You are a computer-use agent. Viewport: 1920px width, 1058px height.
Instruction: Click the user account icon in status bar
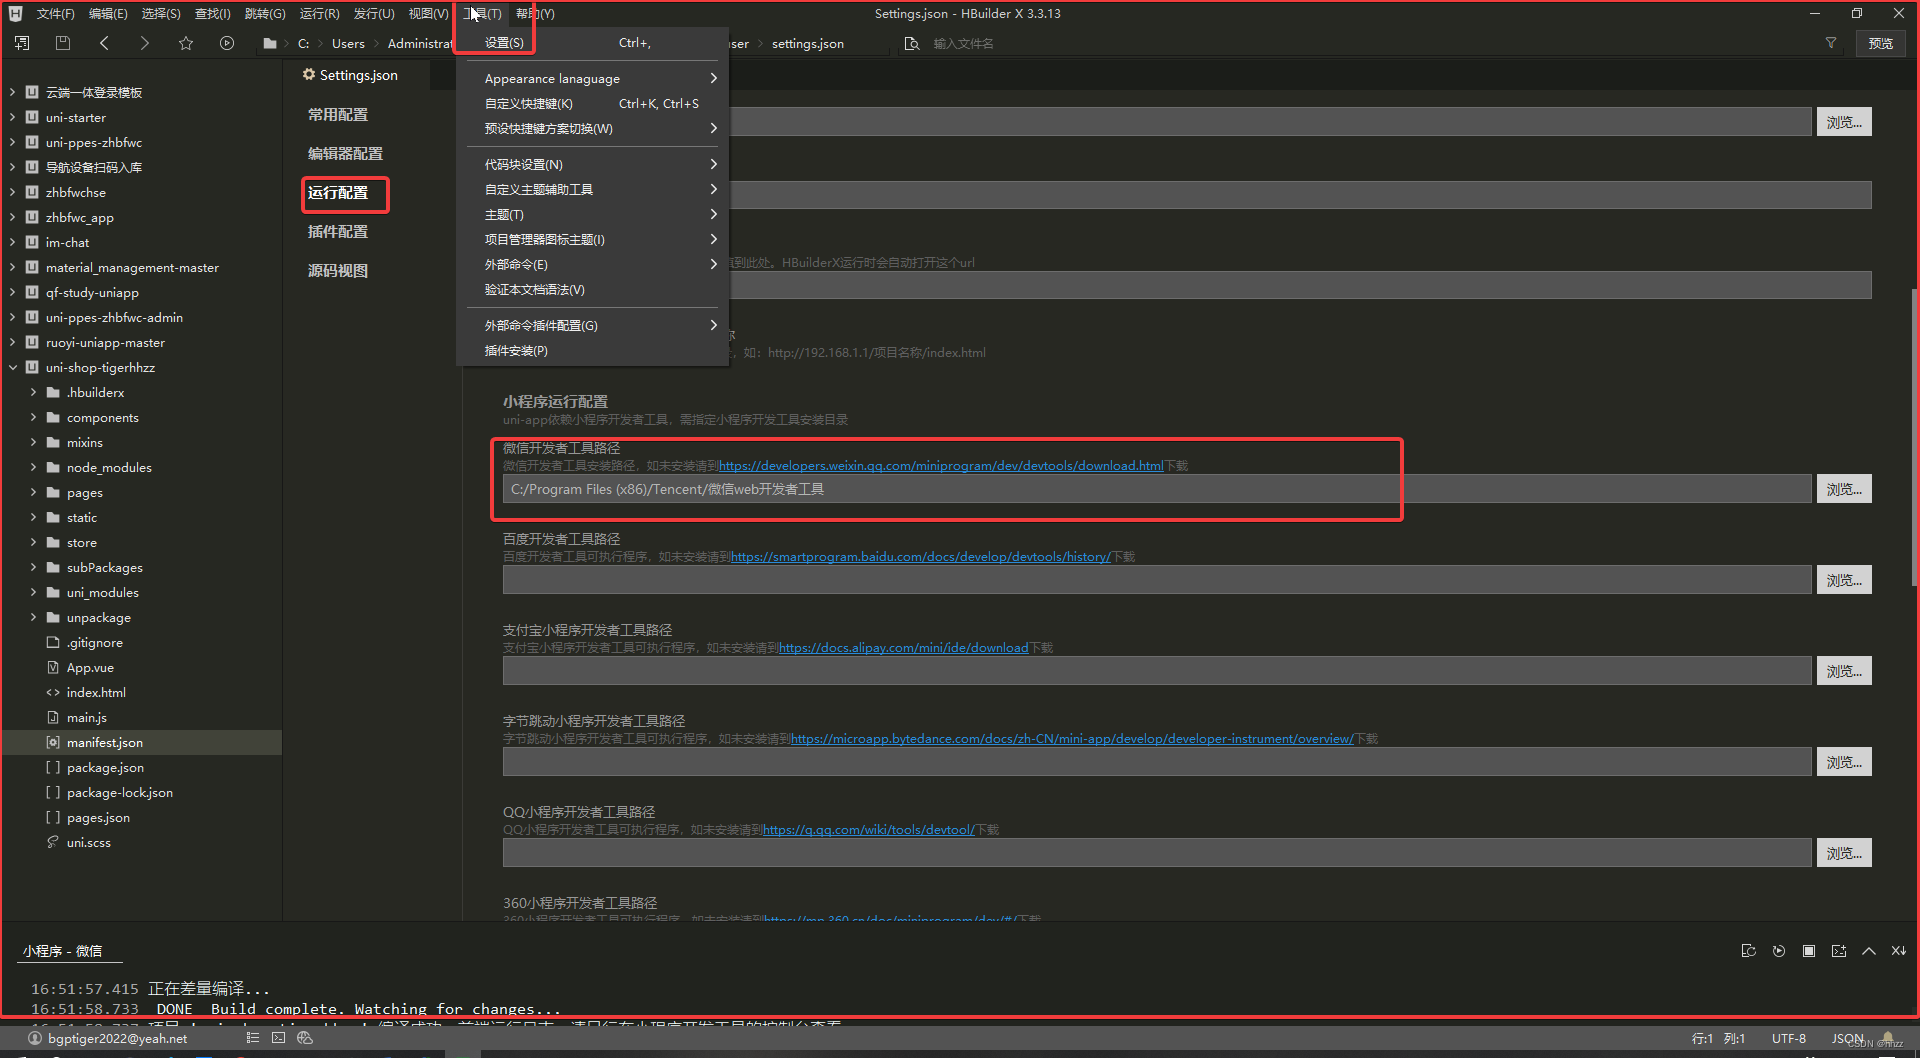point(35,1038)
